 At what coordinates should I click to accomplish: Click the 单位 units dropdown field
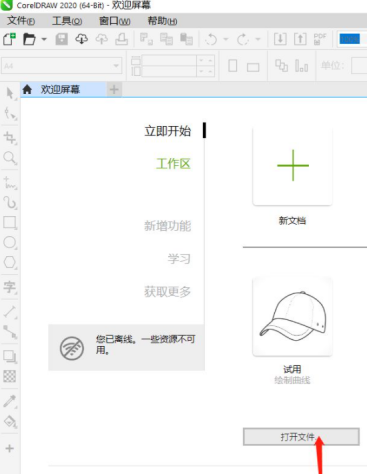point(359,65)
